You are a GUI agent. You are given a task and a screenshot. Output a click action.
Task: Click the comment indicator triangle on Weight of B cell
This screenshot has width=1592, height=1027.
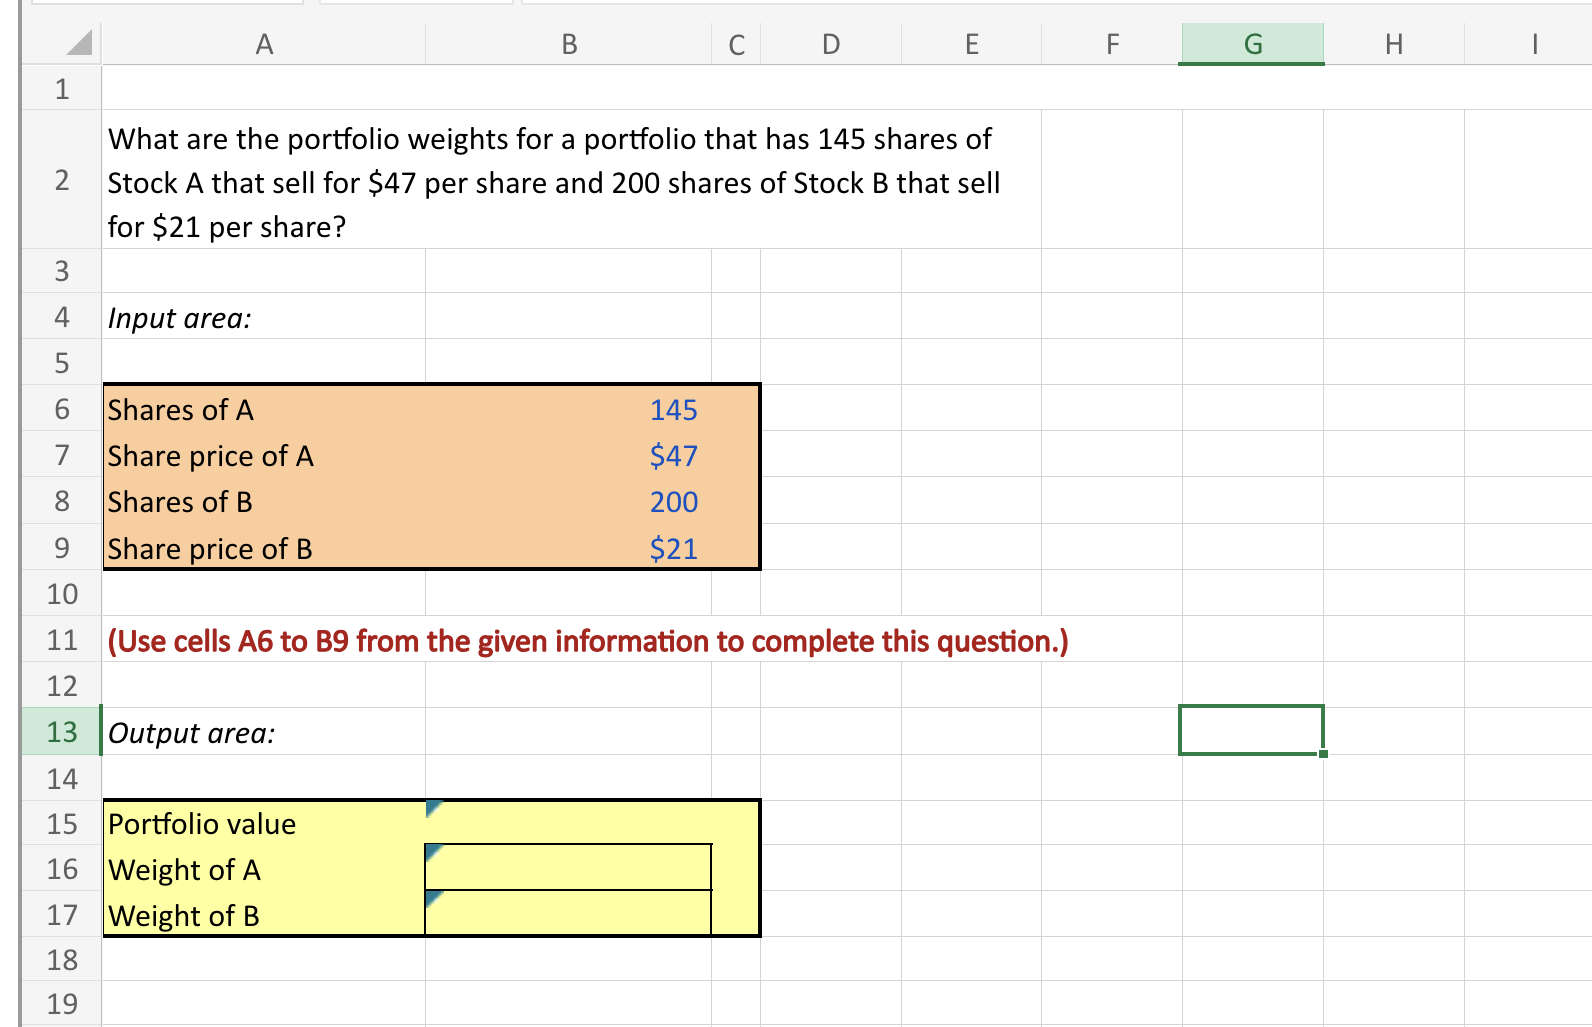tap(433, 898)
